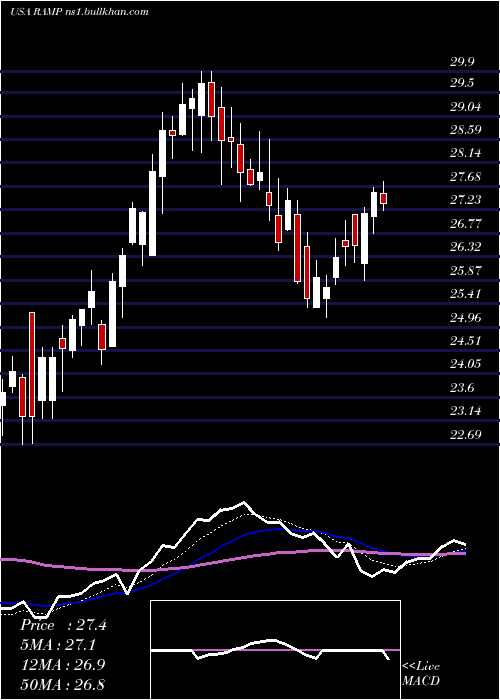
Task: Click inside the Live MACD inset chart
Action: [275, 650]
